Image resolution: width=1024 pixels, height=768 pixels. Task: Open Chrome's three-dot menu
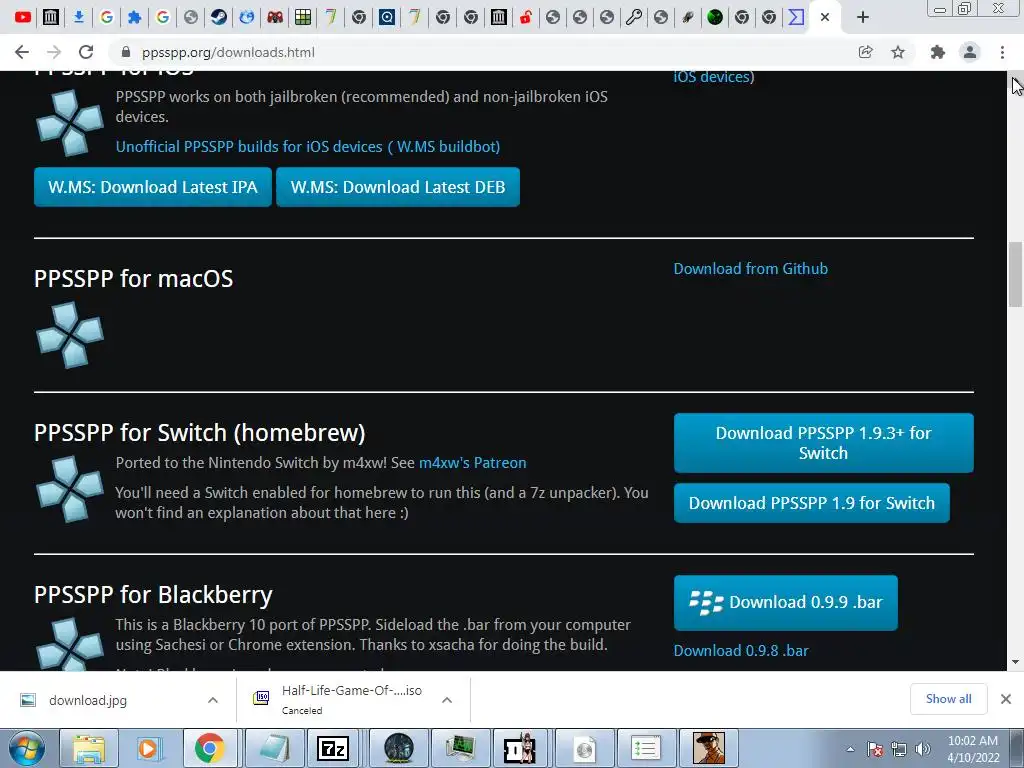pos(1002,52)
